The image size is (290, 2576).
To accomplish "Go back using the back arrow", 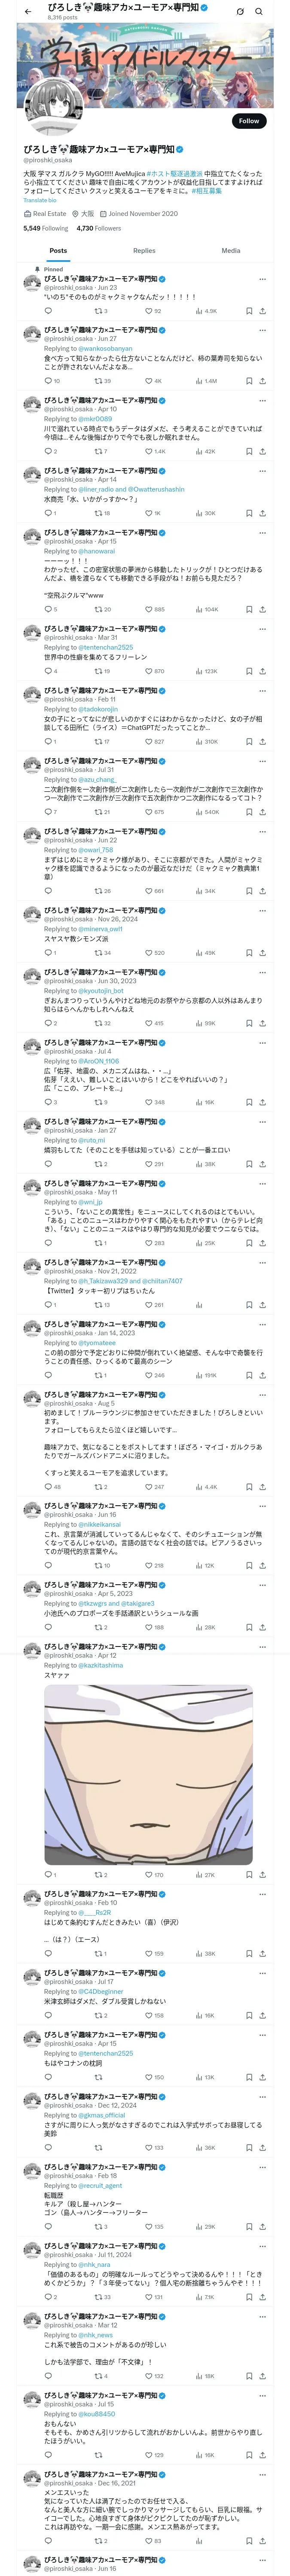I will (x=28, y=11).
